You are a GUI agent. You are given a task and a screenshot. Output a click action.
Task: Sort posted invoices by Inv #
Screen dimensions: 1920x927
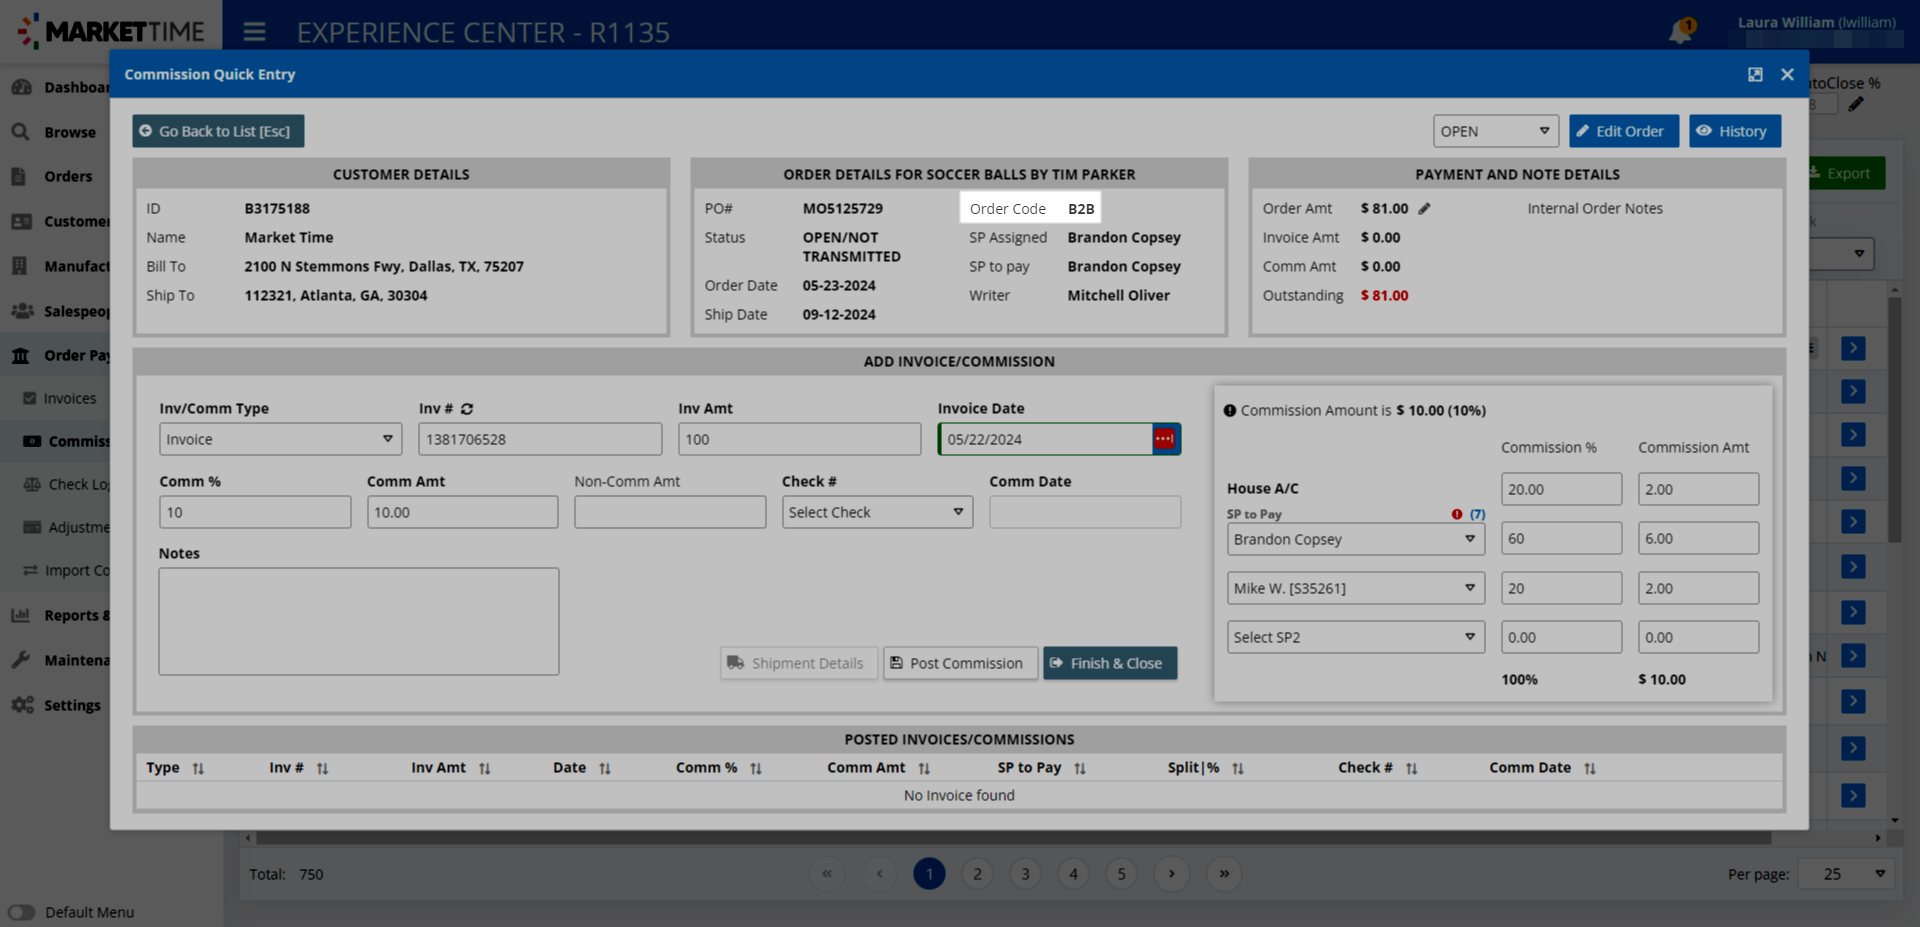322,768
